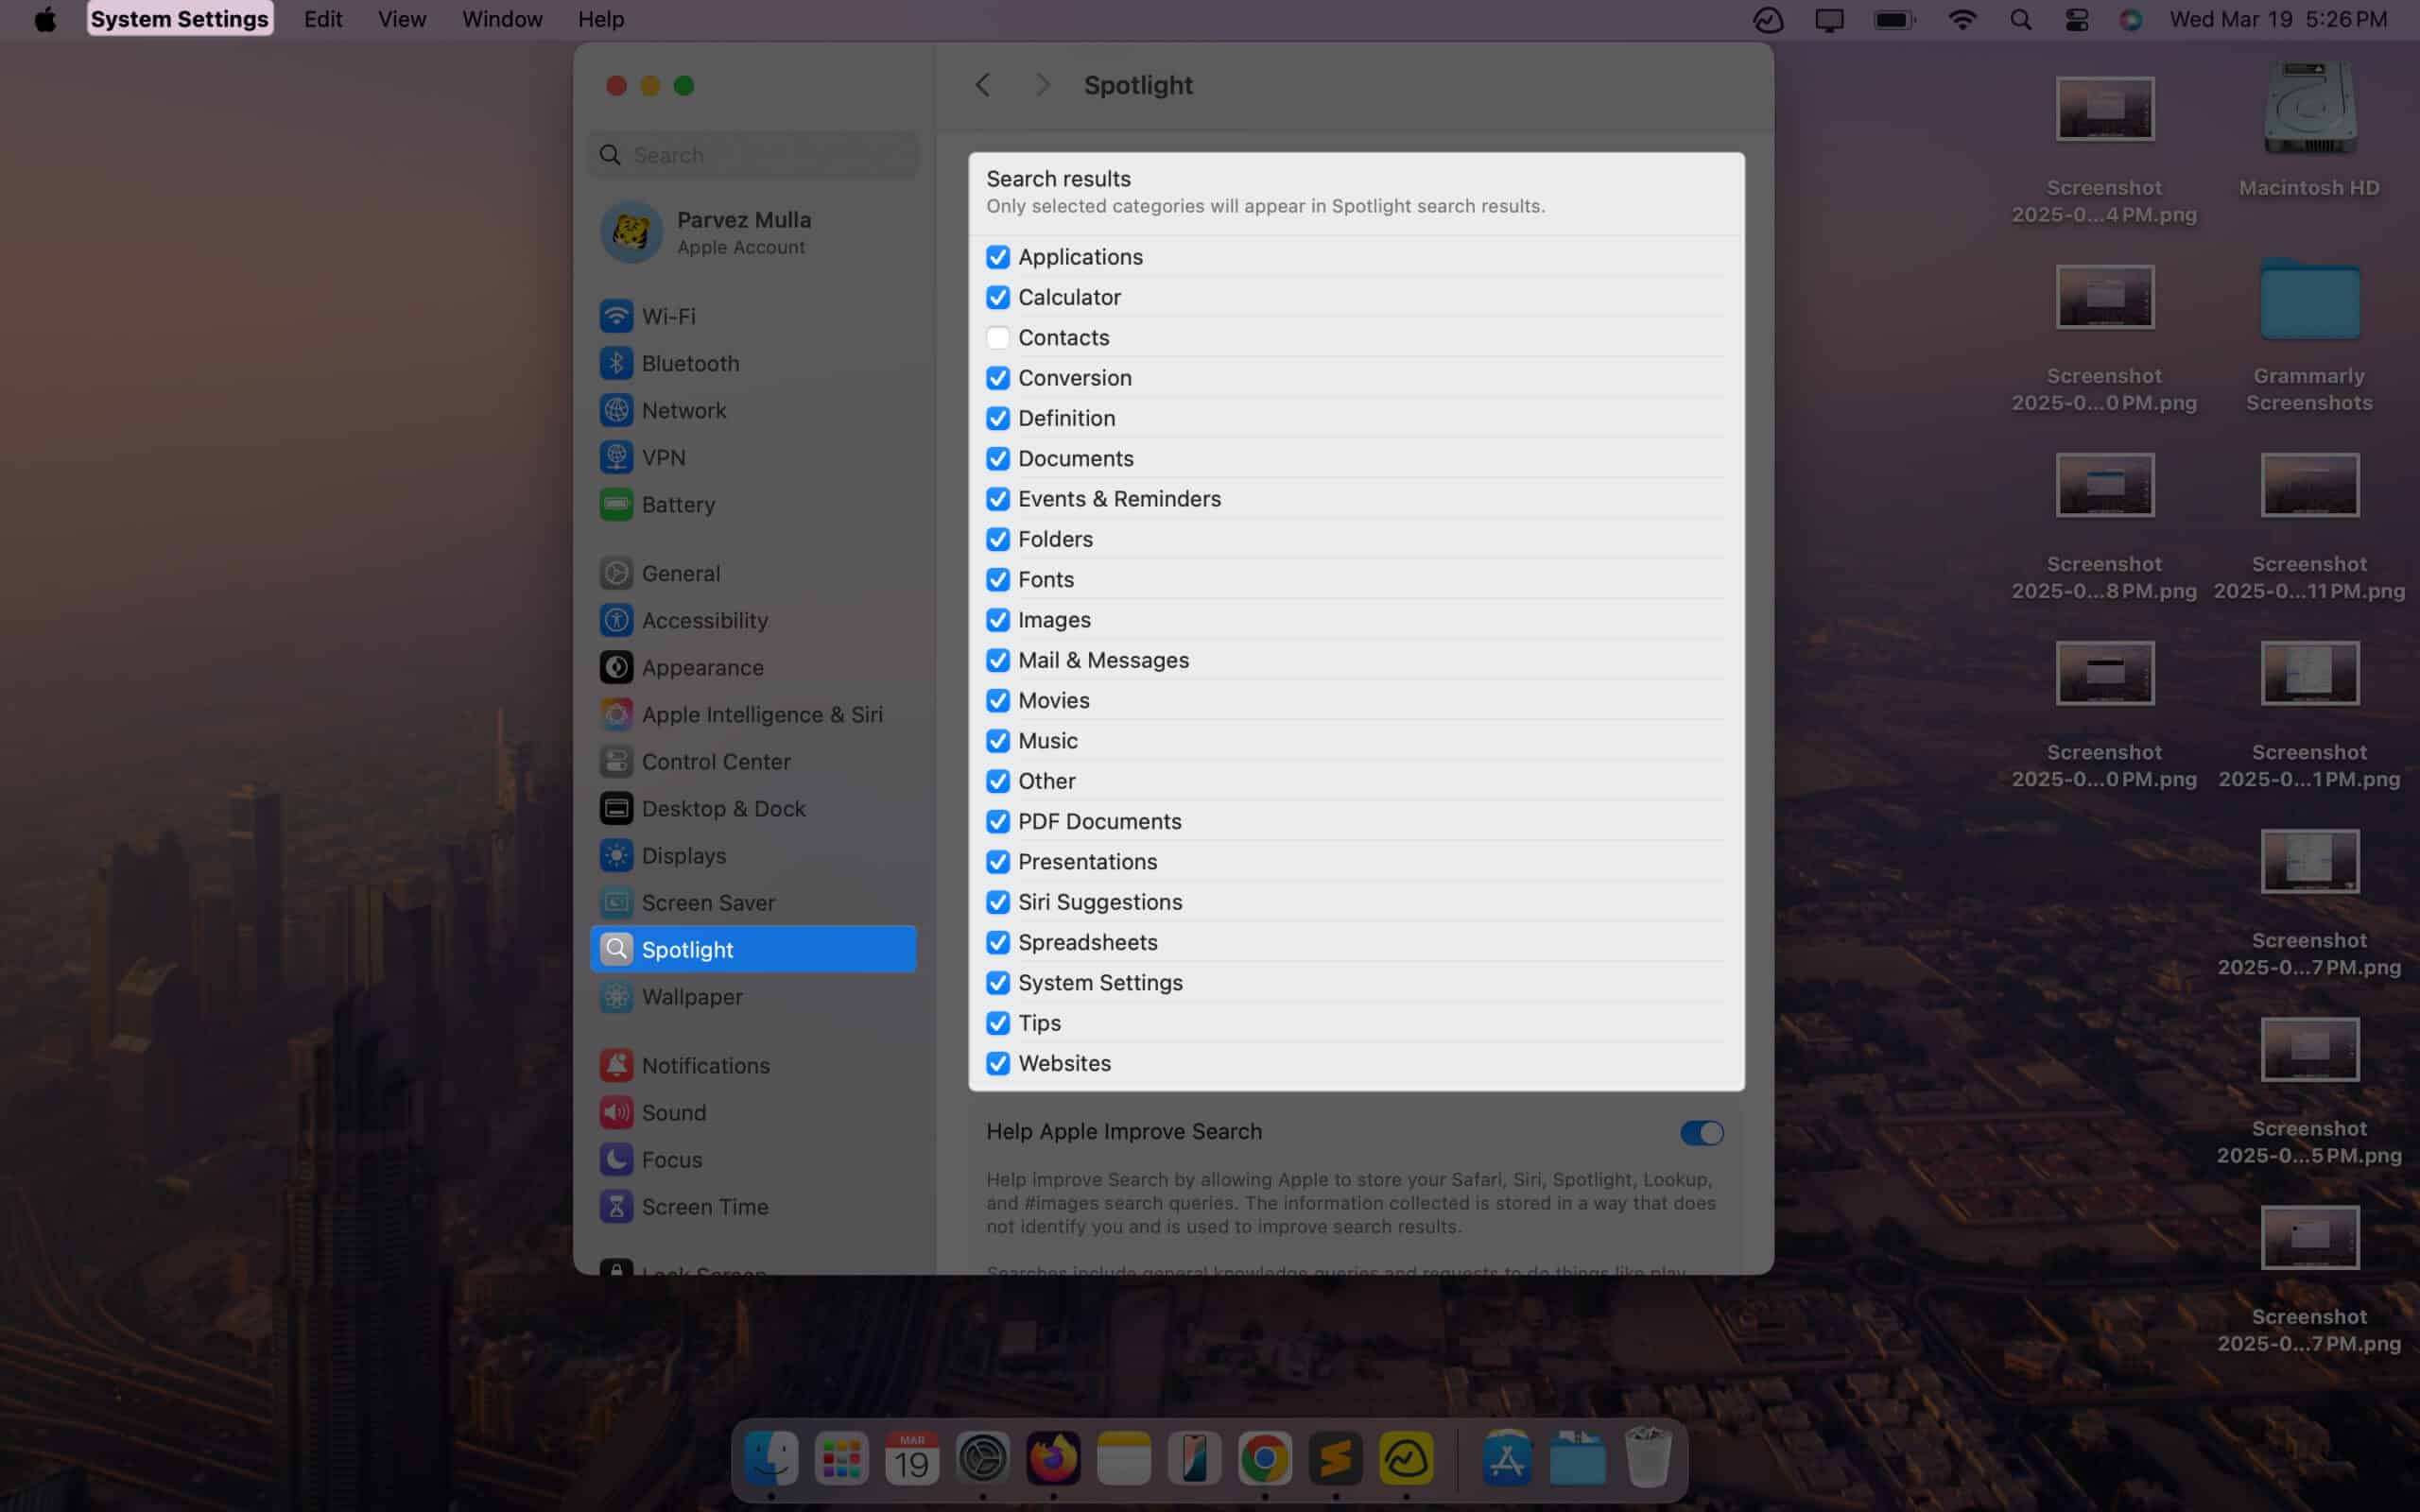Click the Firefox icon in Dock
Screen dimensions: 2420x1512
click(1054, 1460)
